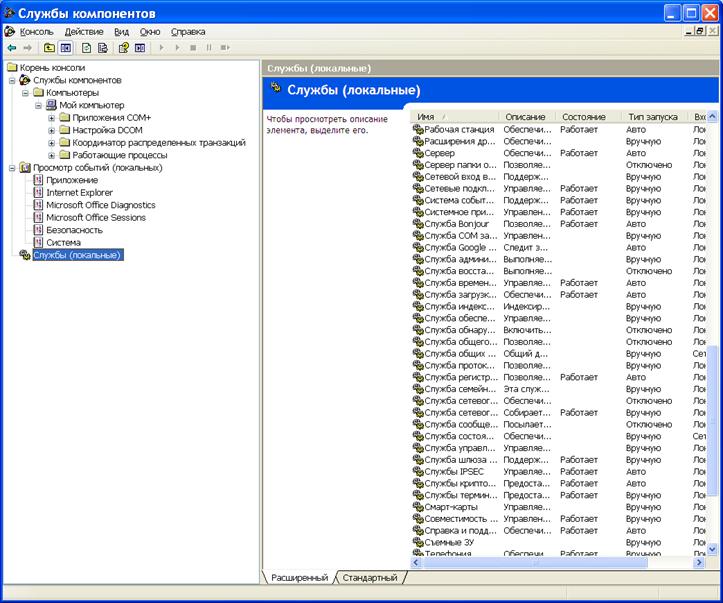This screenshot has height=603, width=723.
Task: Expand the Приложения COM+ folder
Action: pyautogui.click(x=51, y=118)
